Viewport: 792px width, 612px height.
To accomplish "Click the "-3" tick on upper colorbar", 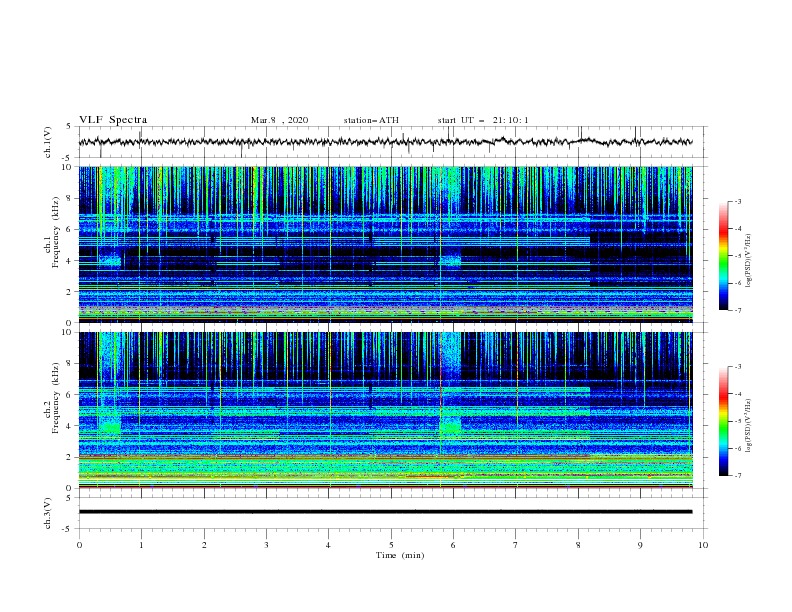I will point(737,201).
